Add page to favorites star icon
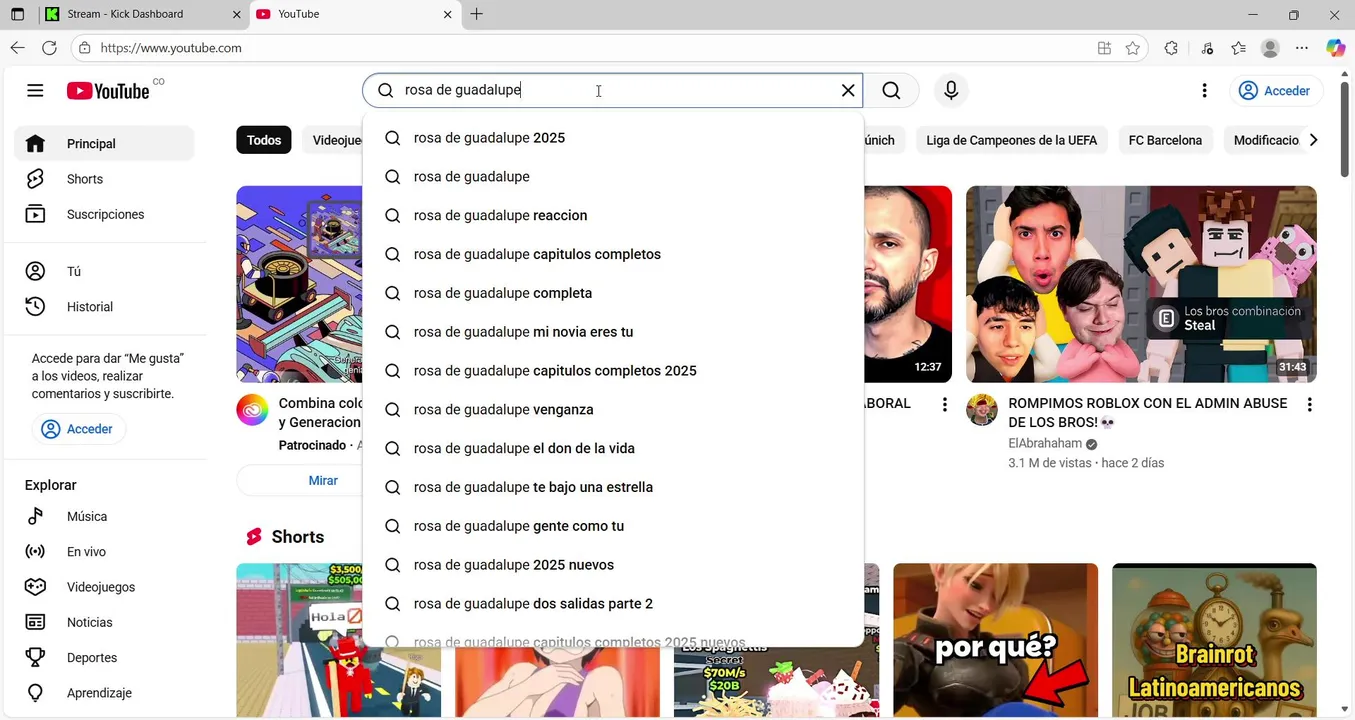This screenshot has width=1355, height=720. (x=1132, y=48)
